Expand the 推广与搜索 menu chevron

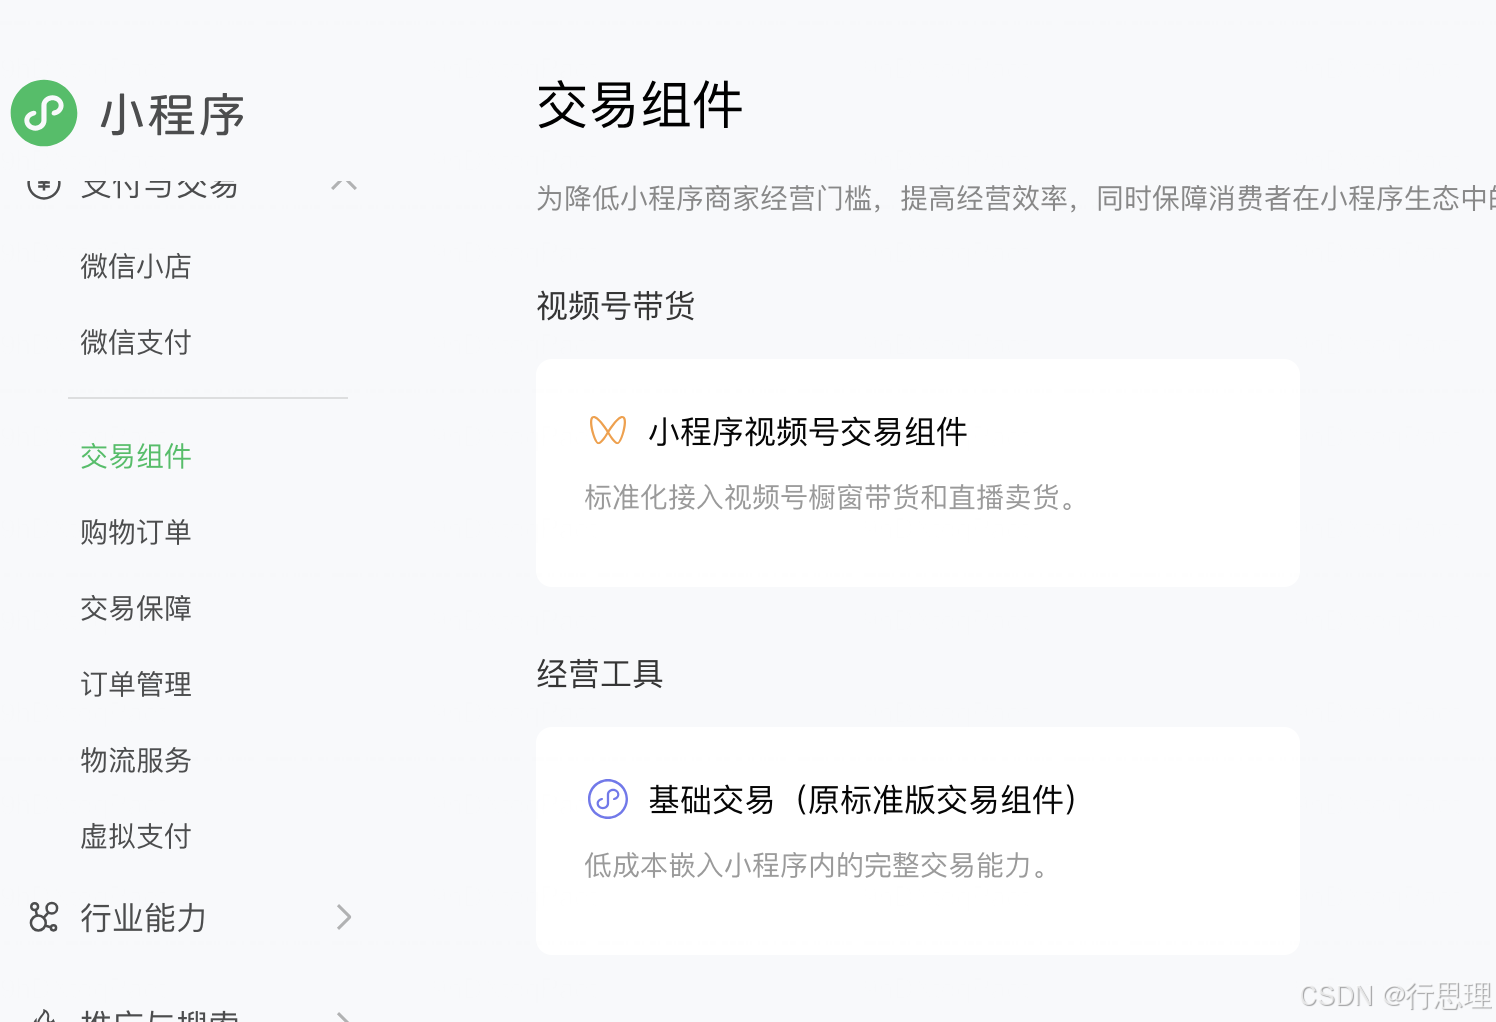click(x=344, y=1014)
